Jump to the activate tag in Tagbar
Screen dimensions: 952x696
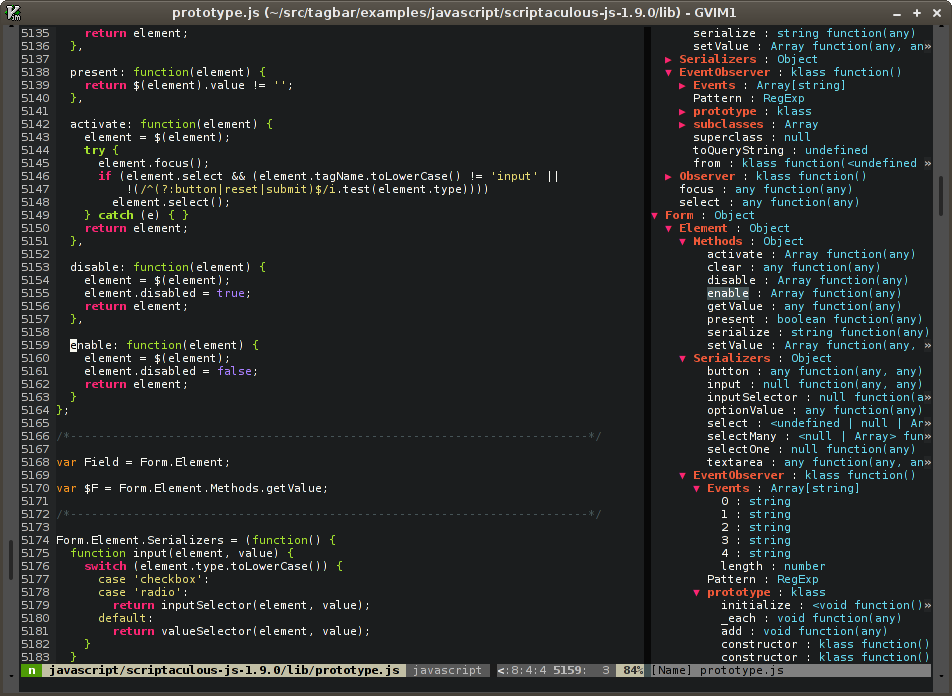coord(734,254)
